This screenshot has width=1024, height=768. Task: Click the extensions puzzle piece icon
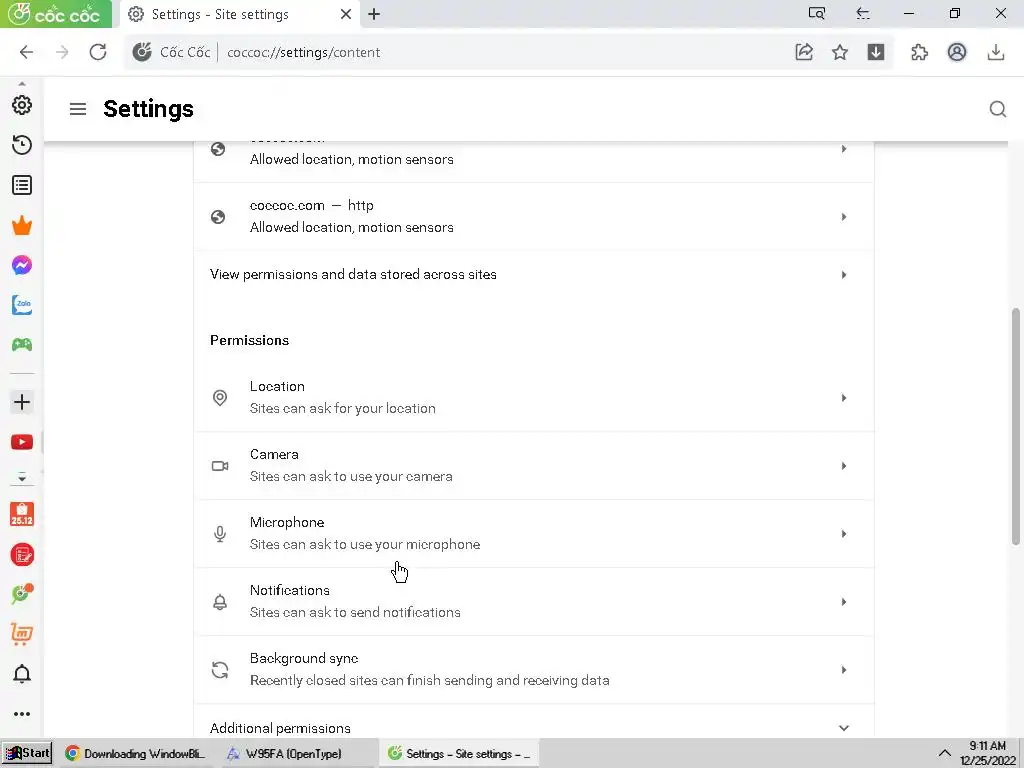tap(919, 52)
